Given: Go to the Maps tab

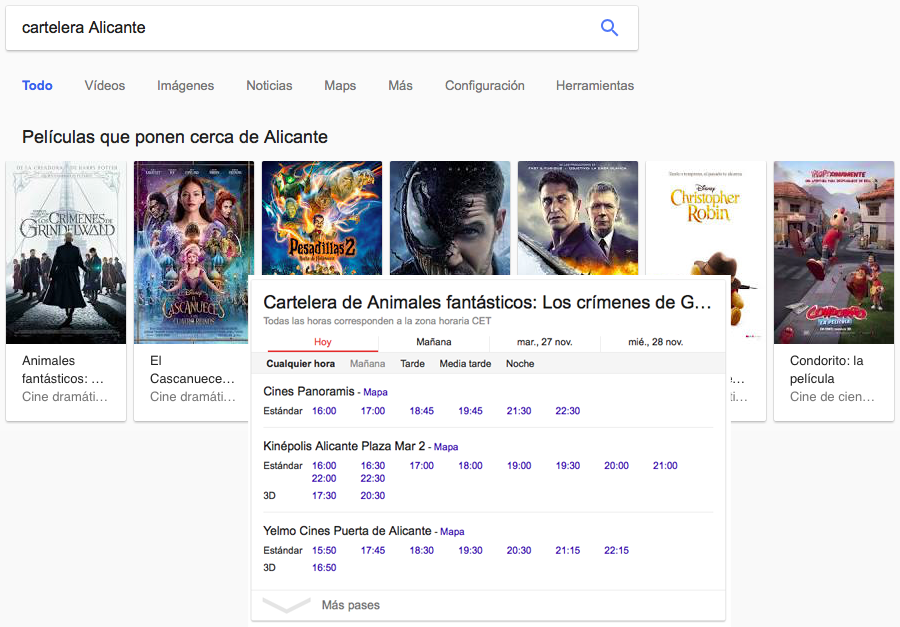Looking at the screenshot, I should [x=340, y=86].
